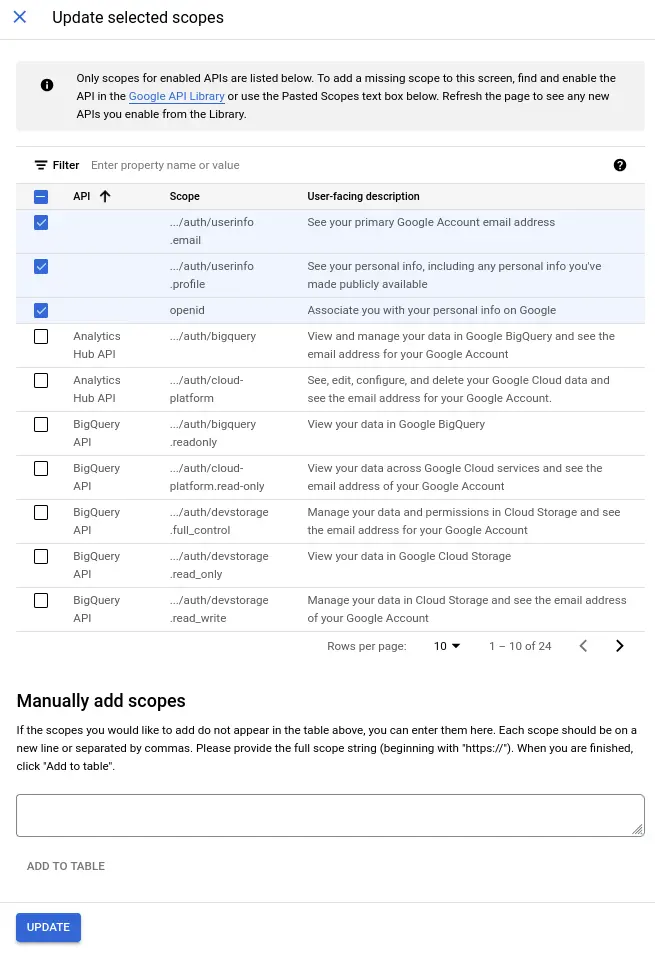Toggle sort order on the API column
655x959 pixels.
pyautogui.click(x=103, y=196)
